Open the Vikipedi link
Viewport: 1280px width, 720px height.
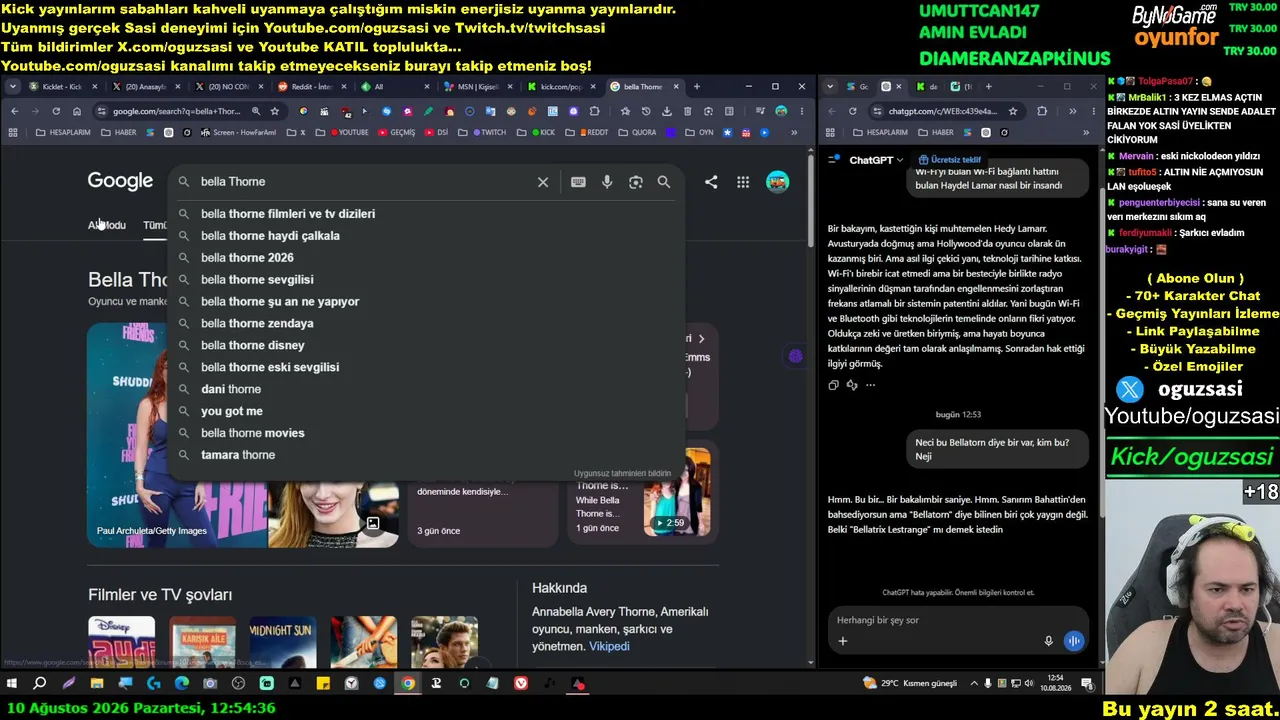(x=609, y=646)
